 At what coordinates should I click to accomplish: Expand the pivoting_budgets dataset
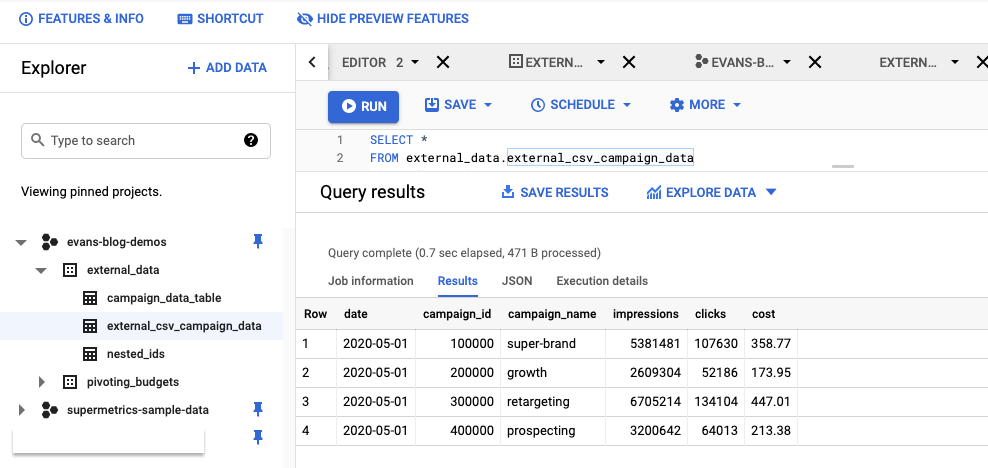click(42, 382)
